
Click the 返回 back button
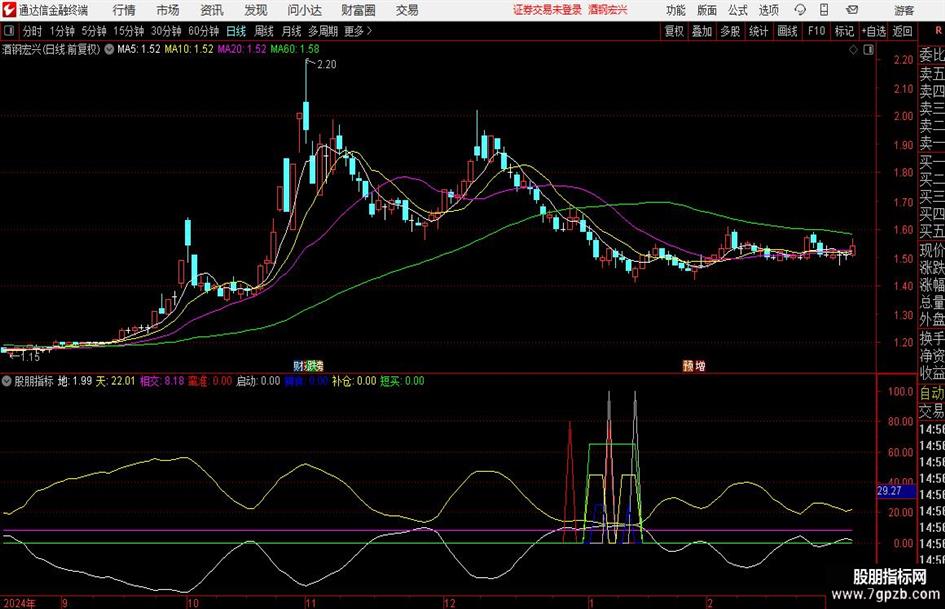(902, 31)
